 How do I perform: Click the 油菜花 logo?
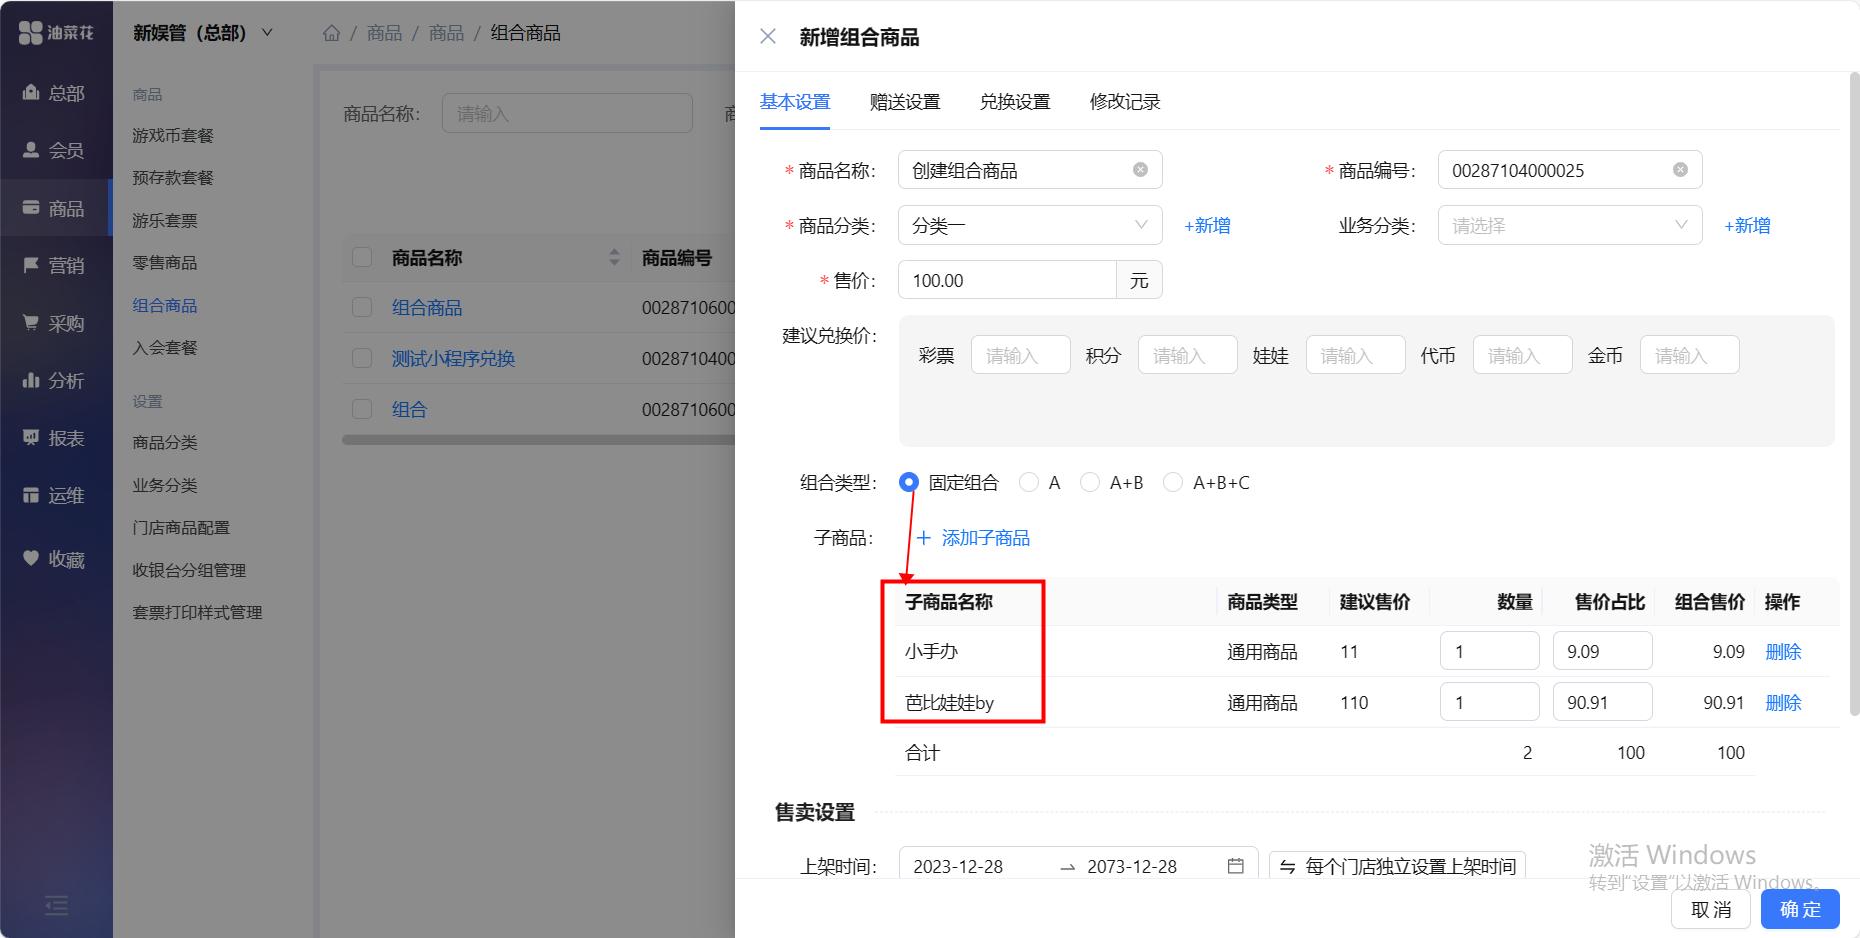click(56, 33)
